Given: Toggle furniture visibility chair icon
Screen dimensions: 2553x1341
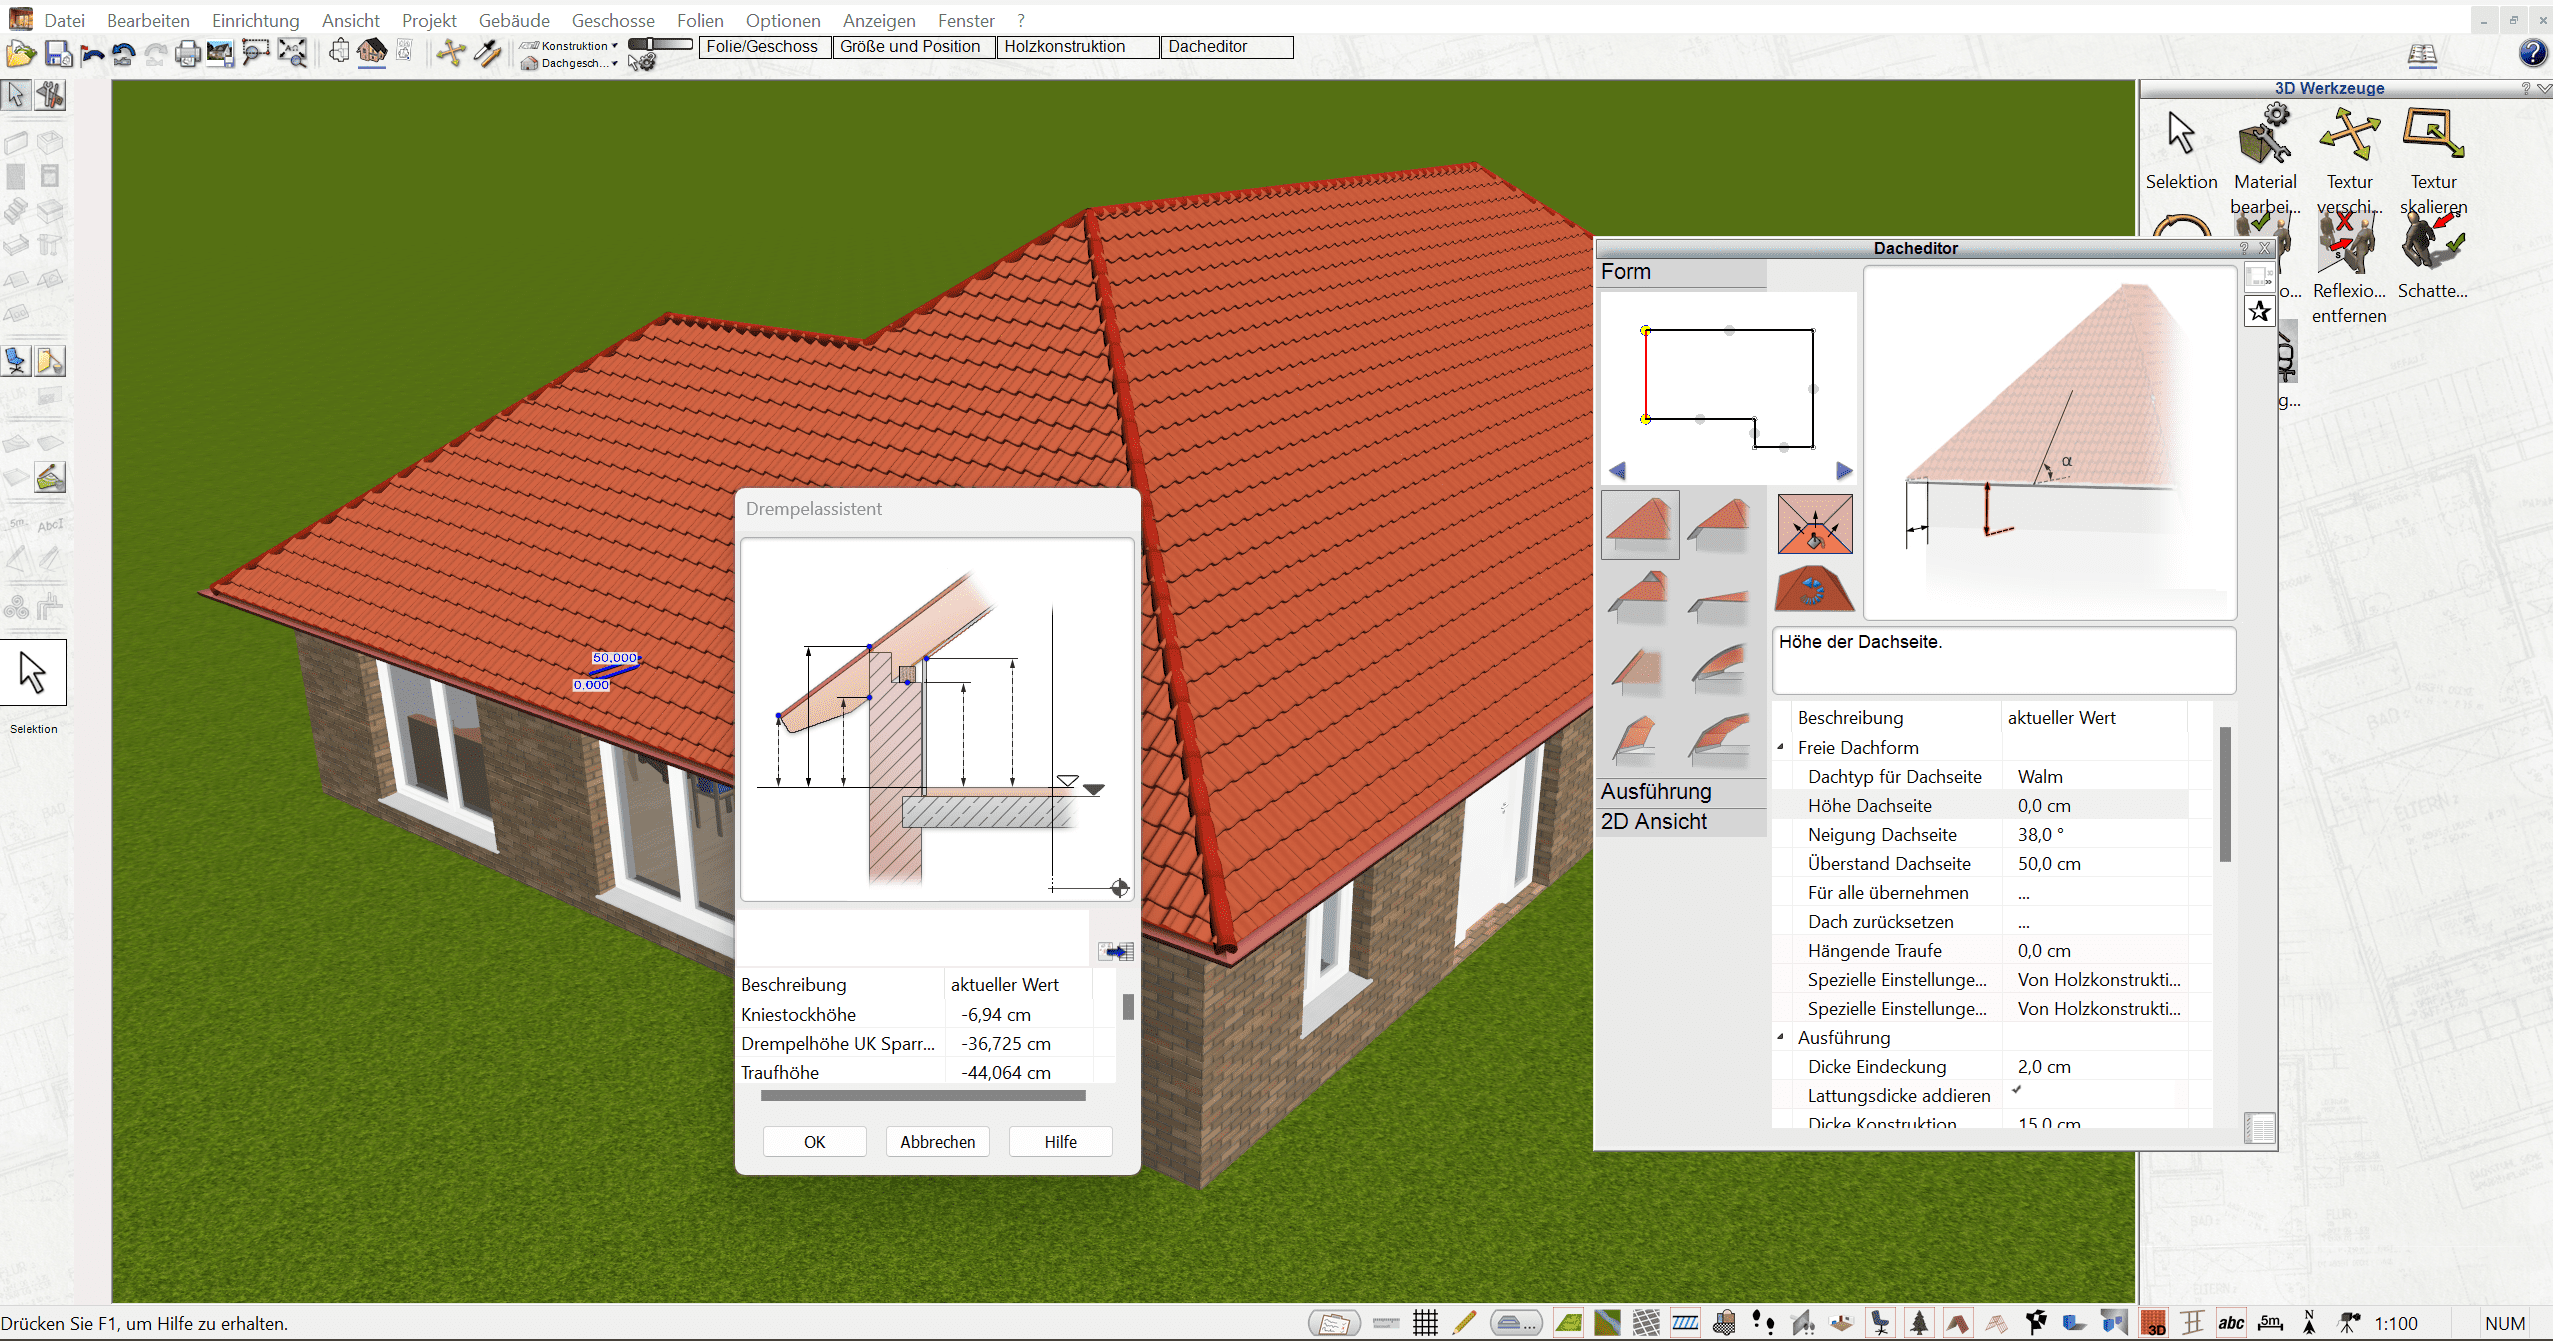Looking at the screenshot, I should [x=1880, y=1323].
